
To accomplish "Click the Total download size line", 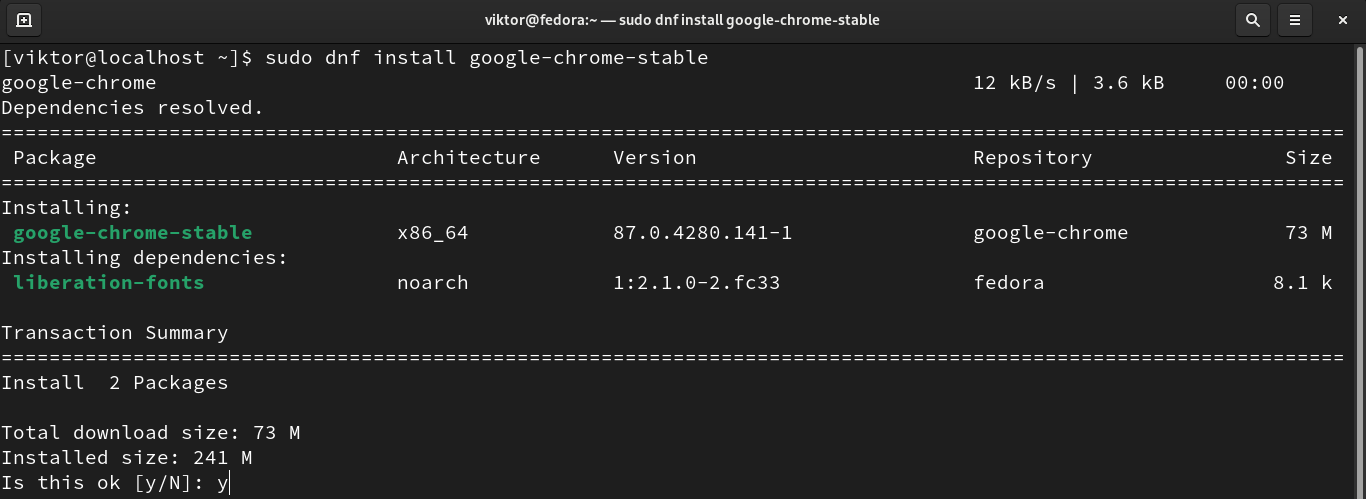I will [150, 433].
